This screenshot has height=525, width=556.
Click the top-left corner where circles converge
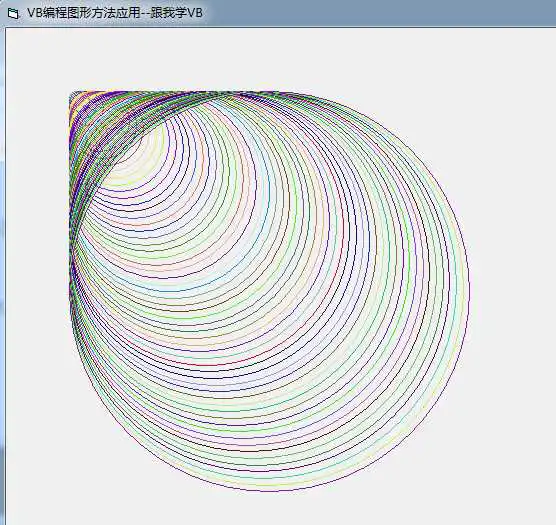coord(73,95)
